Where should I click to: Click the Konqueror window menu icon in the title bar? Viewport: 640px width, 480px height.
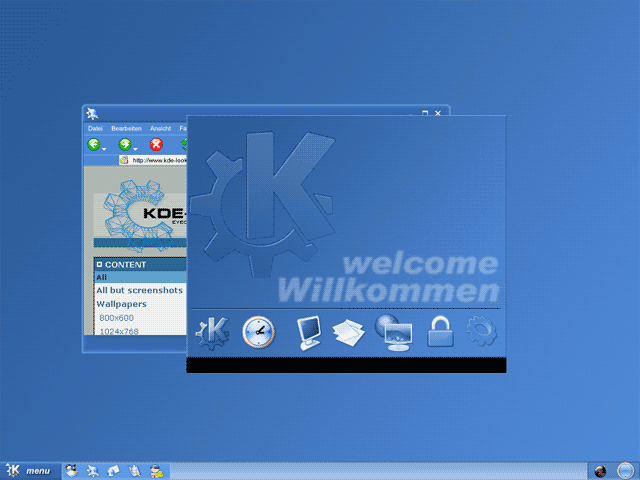coord(92,113)
